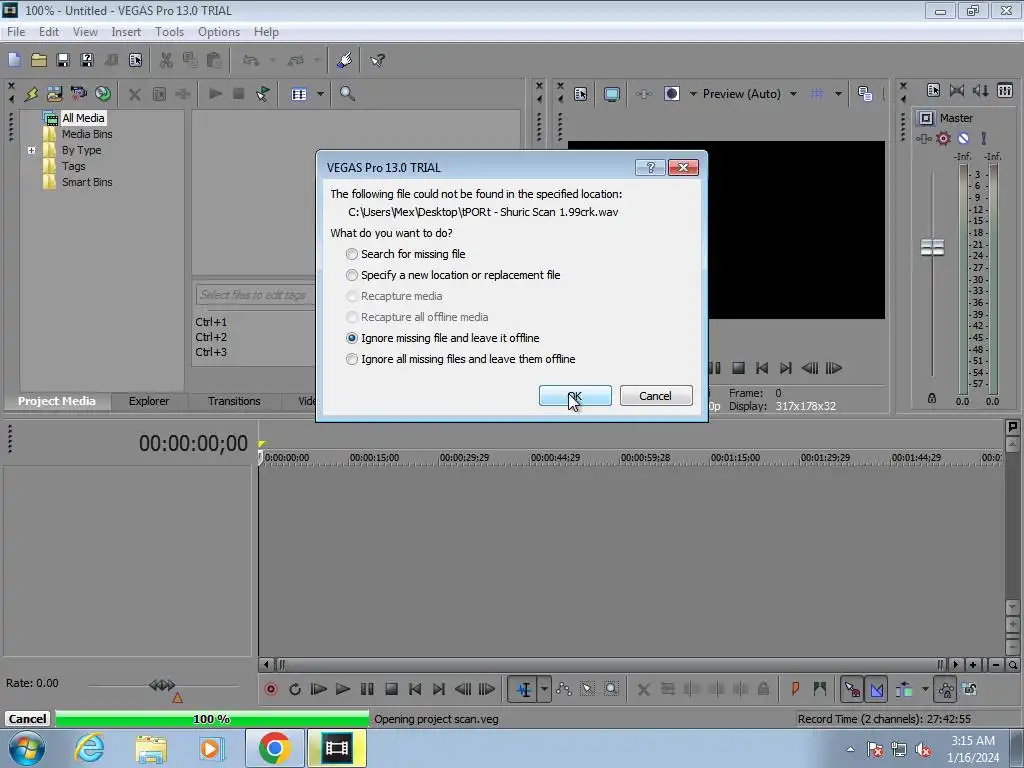Click the Open folder icon in main toolbar
Image resolution: width=1024 pixels, height=768 pixels.
(x=39, y=60)
